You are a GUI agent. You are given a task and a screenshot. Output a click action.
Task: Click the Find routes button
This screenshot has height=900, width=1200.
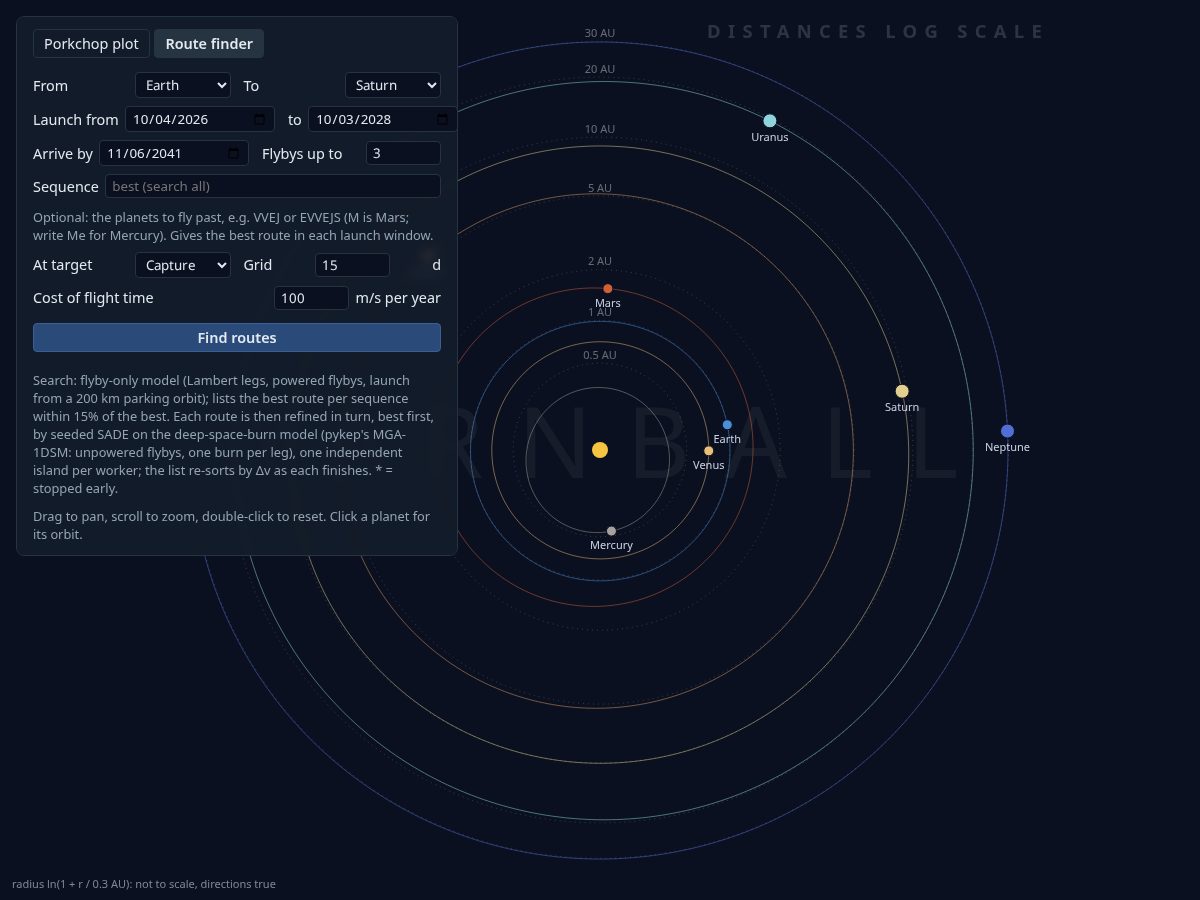point(237,338)
